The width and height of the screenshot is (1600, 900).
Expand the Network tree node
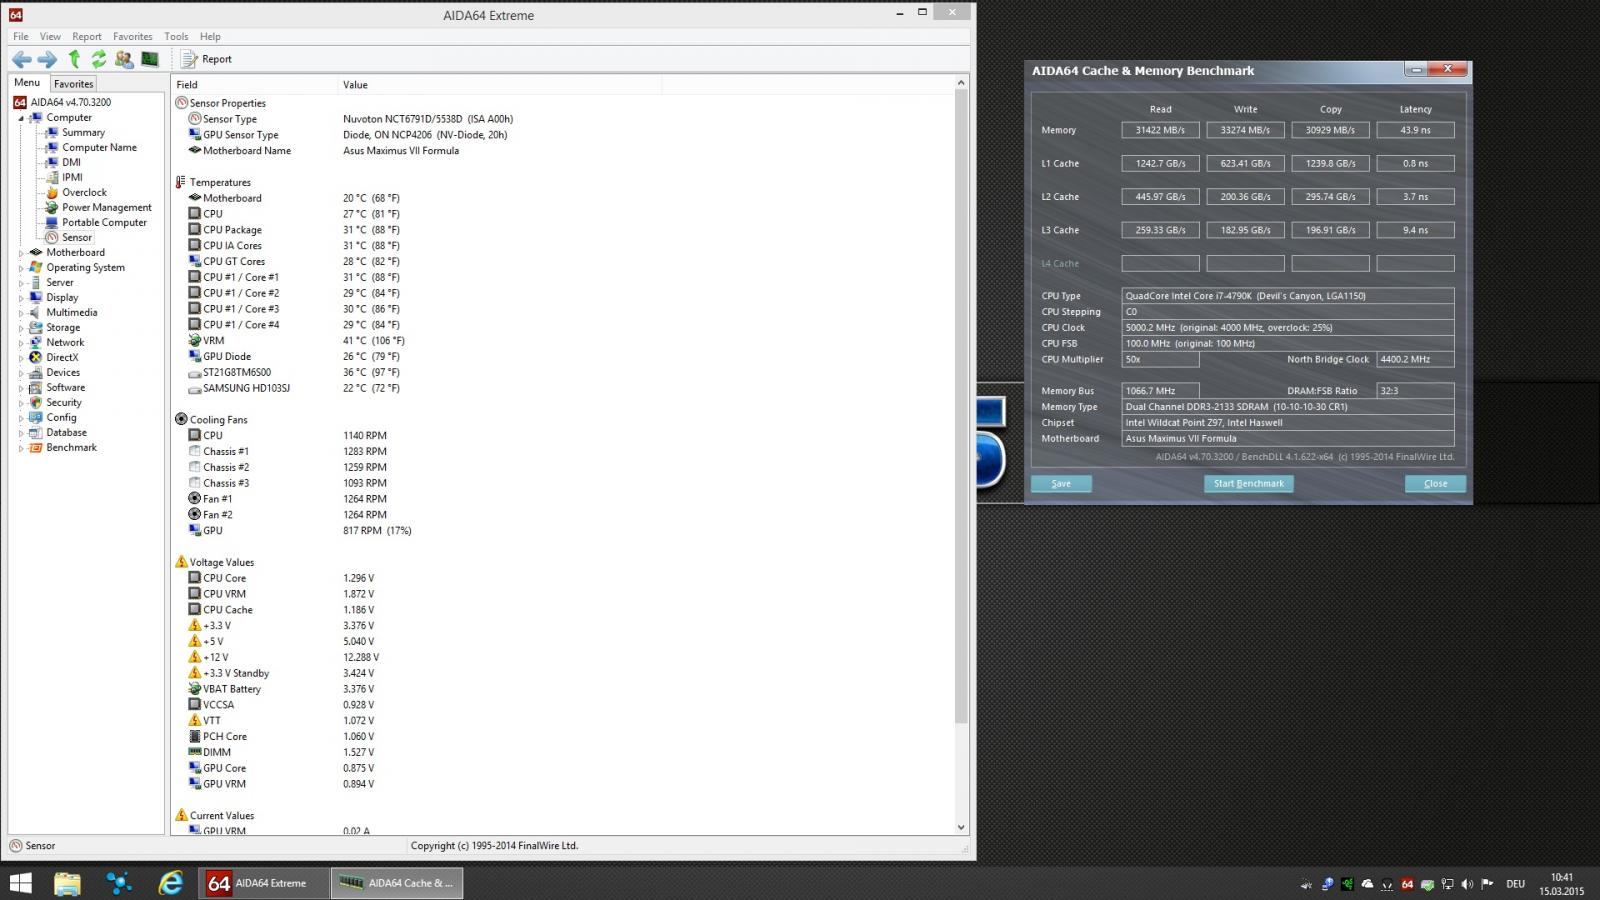click(20, 343)
